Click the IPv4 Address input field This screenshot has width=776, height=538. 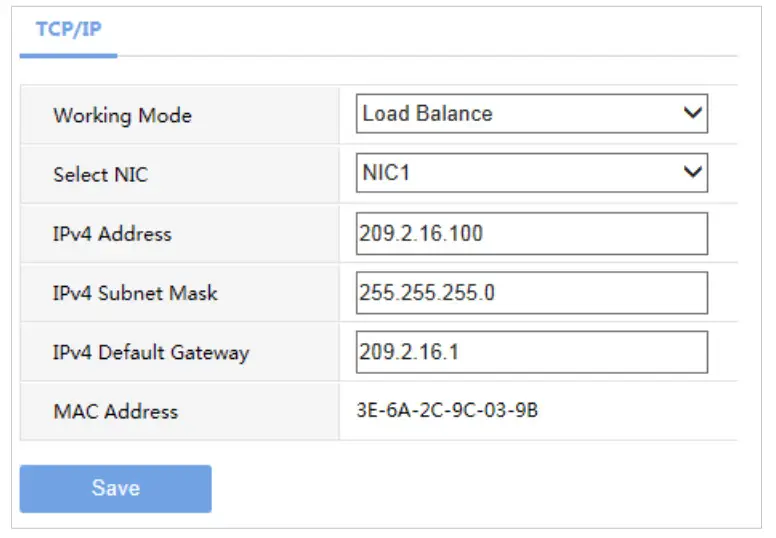click(531, 234)
